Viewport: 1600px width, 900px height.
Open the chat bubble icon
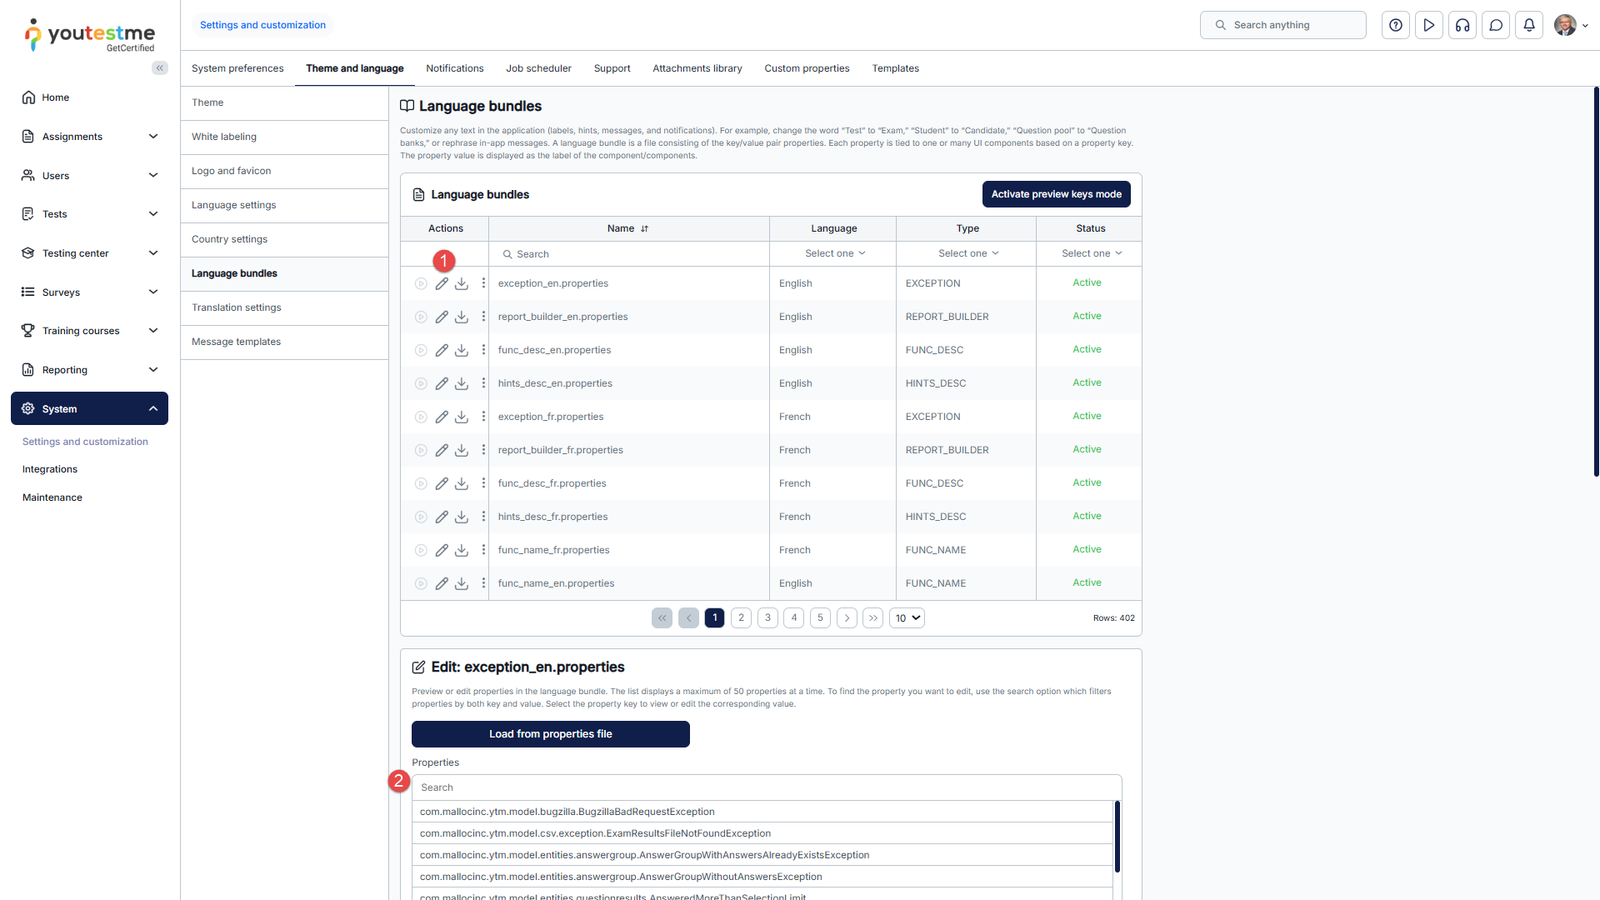coord(1496,25)
